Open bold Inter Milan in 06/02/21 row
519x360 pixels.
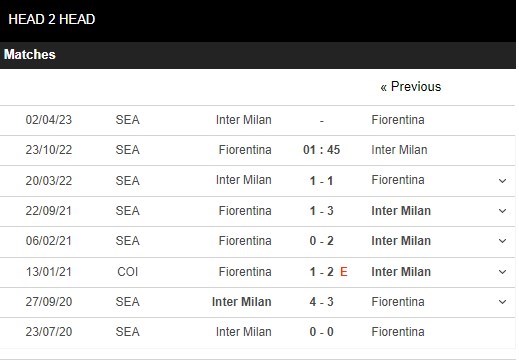coord(401,241)
